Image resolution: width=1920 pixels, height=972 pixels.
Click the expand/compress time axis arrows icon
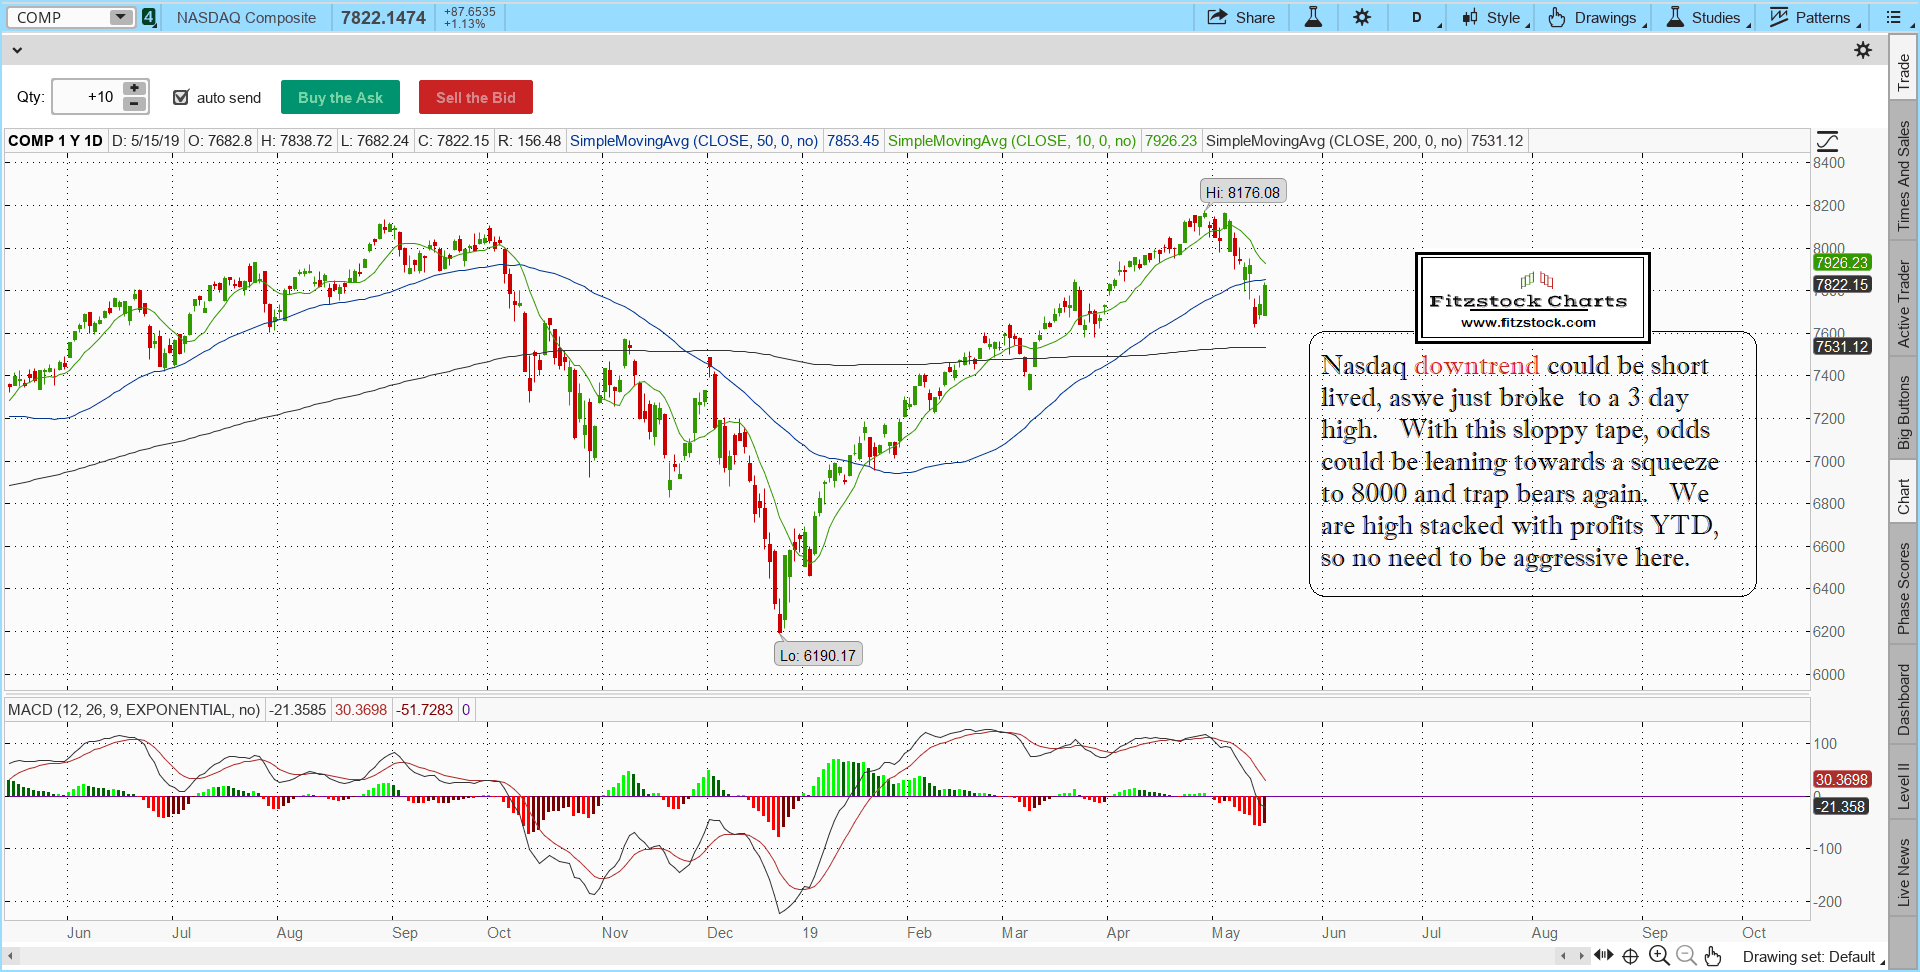(x=1603, y=956)
